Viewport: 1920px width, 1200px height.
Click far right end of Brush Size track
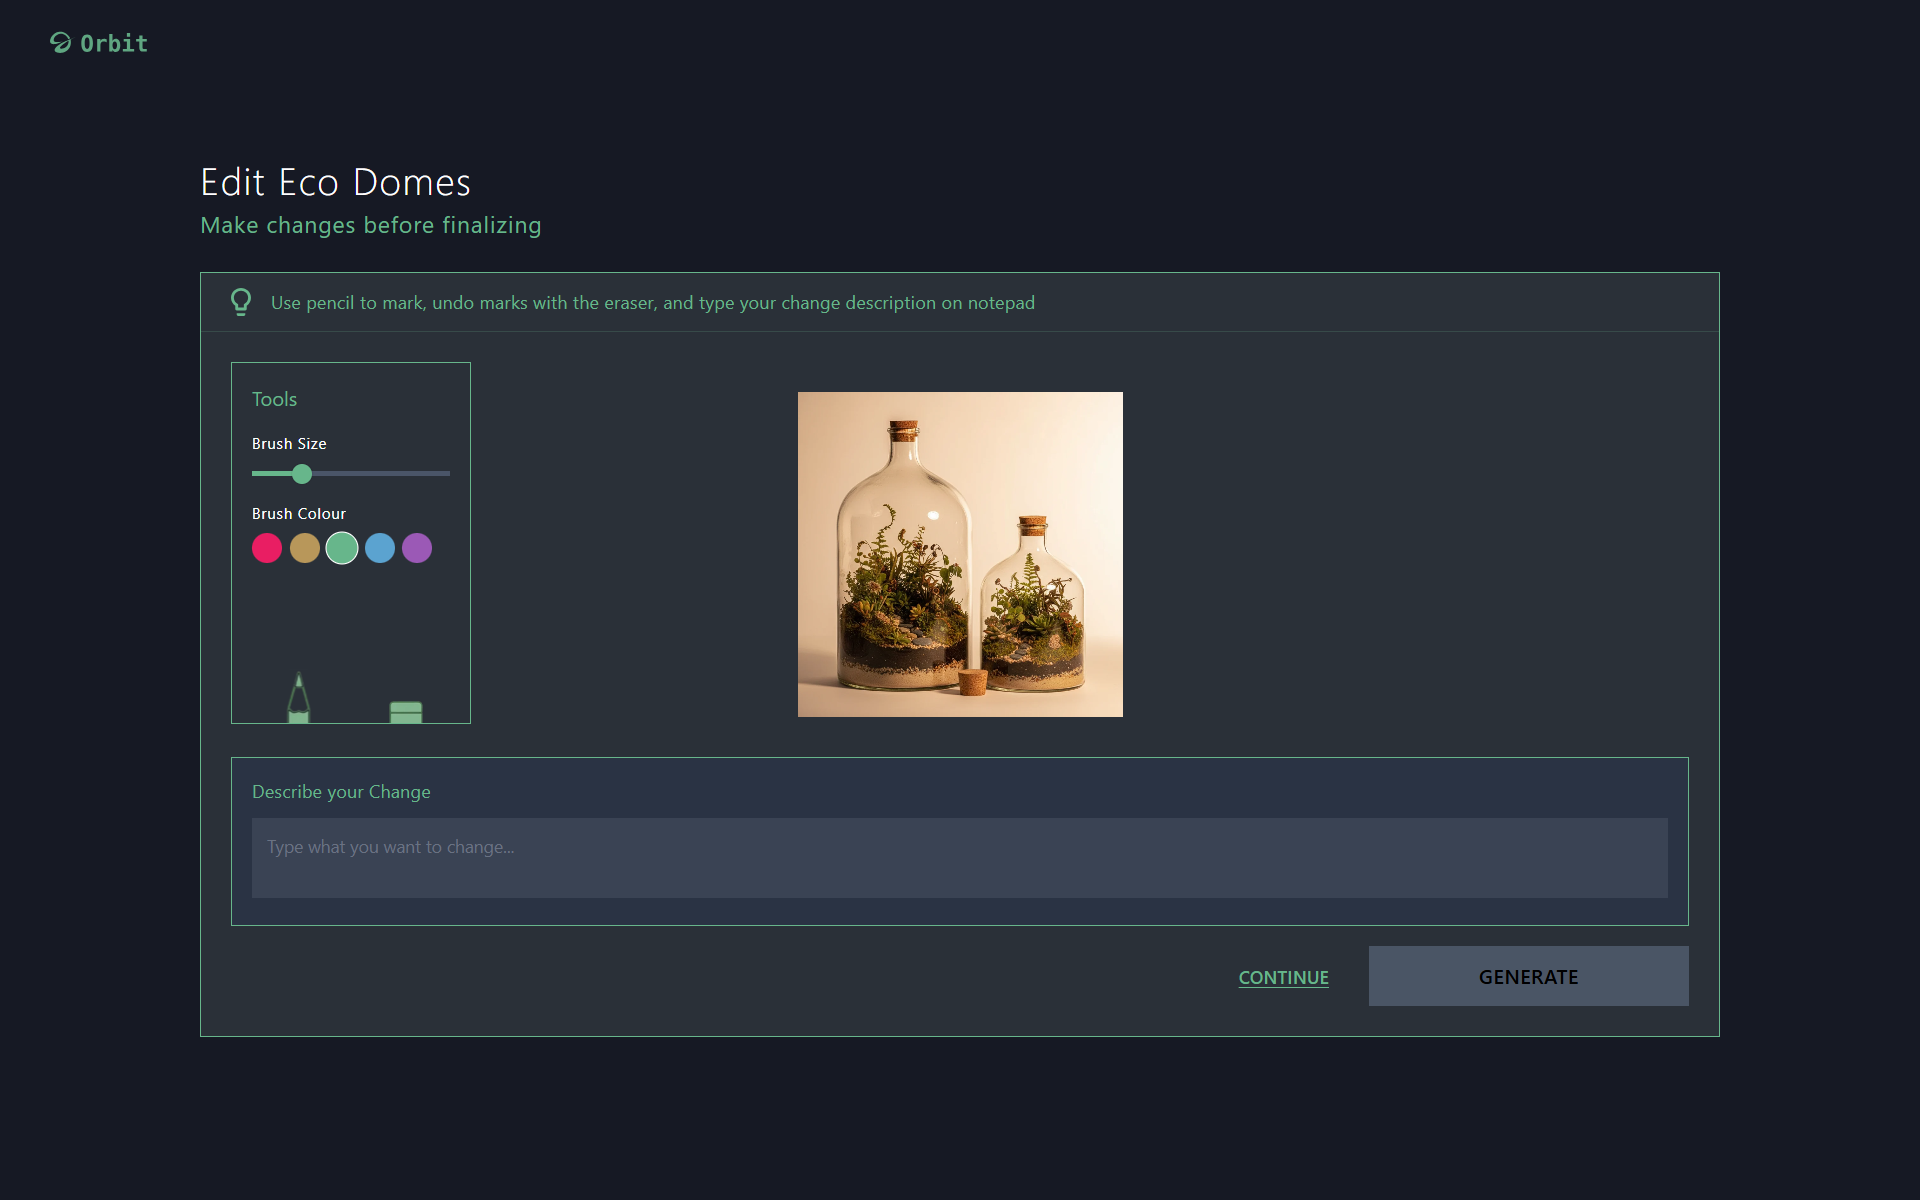tap(447, 474)
